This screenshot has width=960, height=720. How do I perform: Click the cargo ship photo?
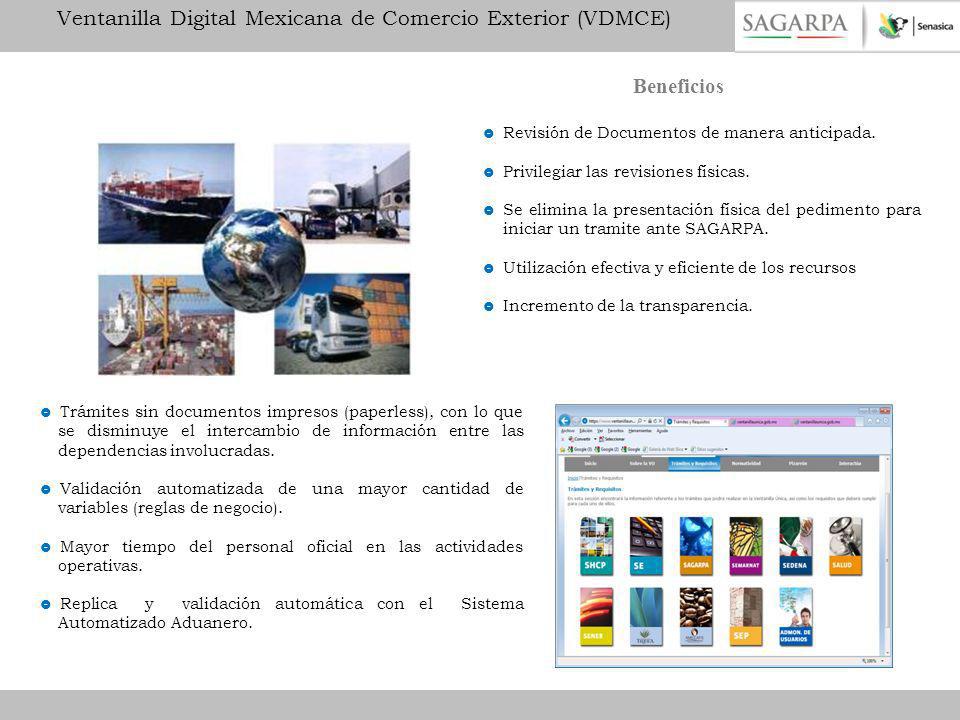pos(166,193)
